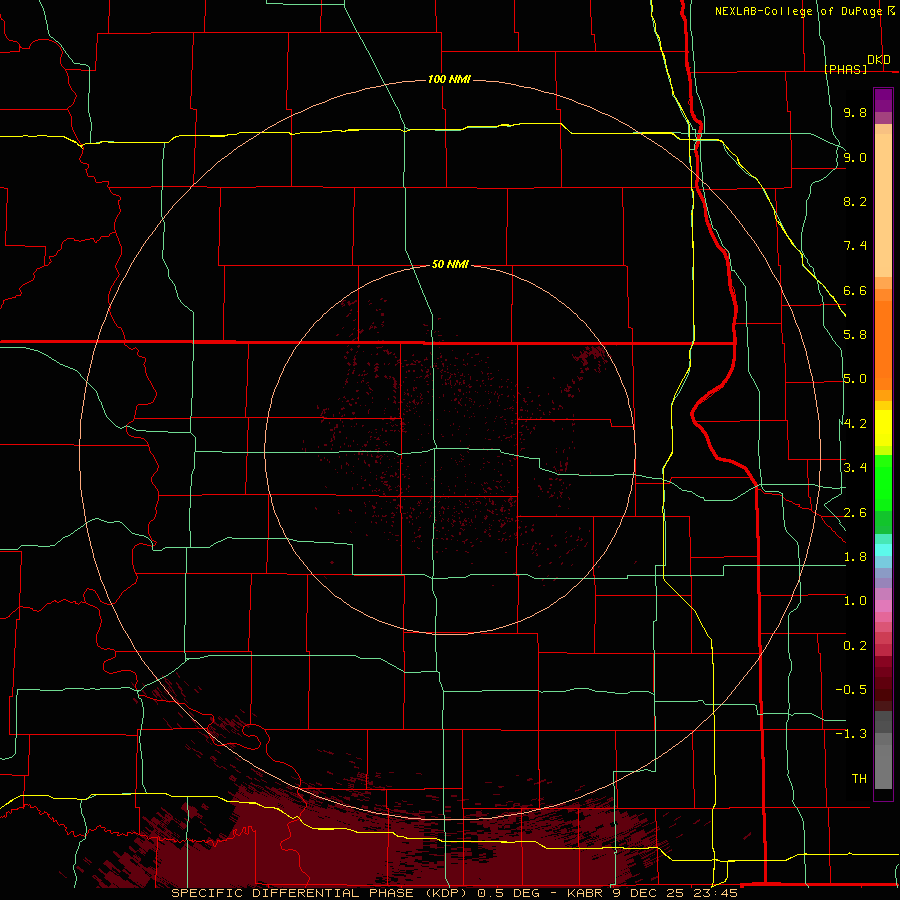Click the 5.8 scale value
Screen dimensions: 900x900
(x=855, y=335)
